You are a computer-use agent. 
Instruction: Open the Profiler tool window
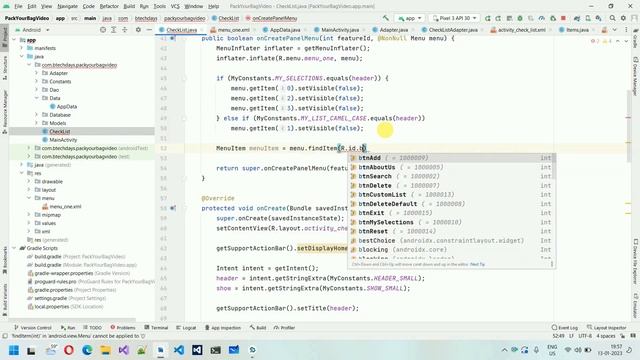284,328
